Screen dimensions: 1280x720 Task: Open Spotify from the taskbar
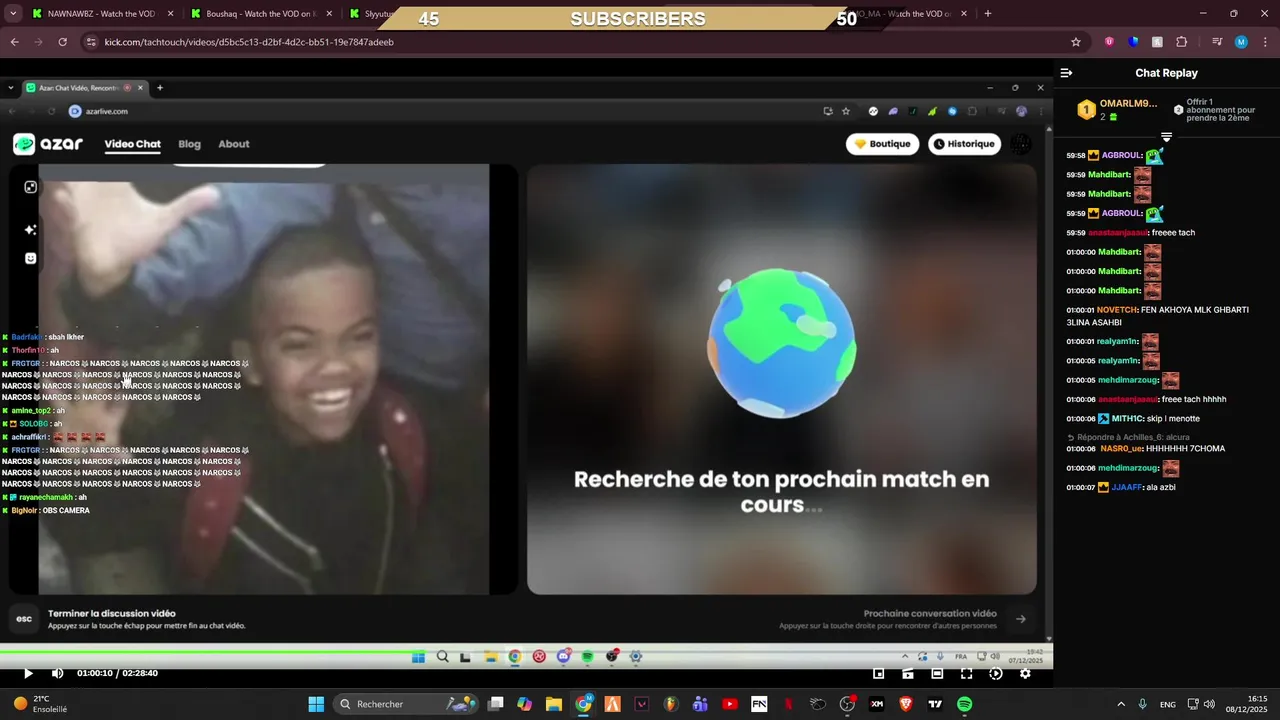click(964, 704)
